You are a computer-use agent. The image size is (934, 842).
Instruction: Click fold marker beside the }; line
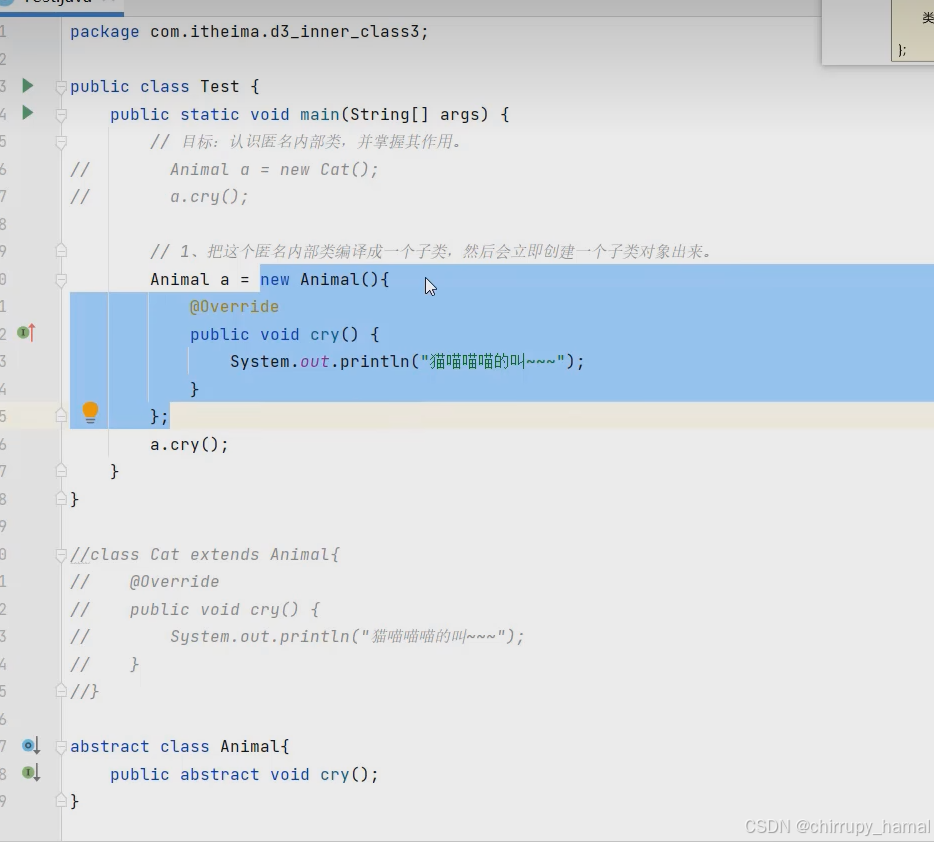tap(61, 416)
